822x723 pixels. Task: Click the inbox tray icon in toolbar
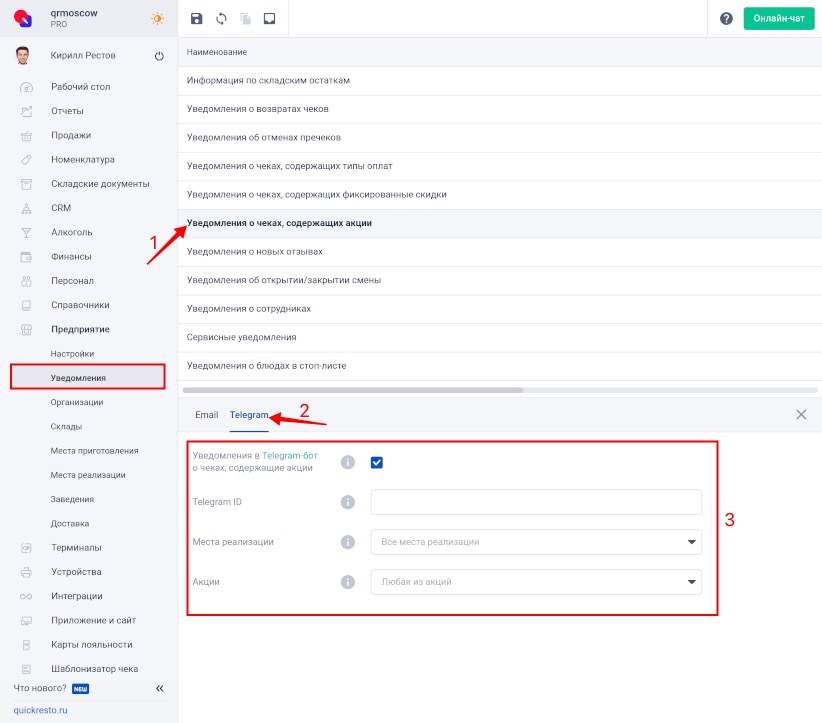(269, 19)
